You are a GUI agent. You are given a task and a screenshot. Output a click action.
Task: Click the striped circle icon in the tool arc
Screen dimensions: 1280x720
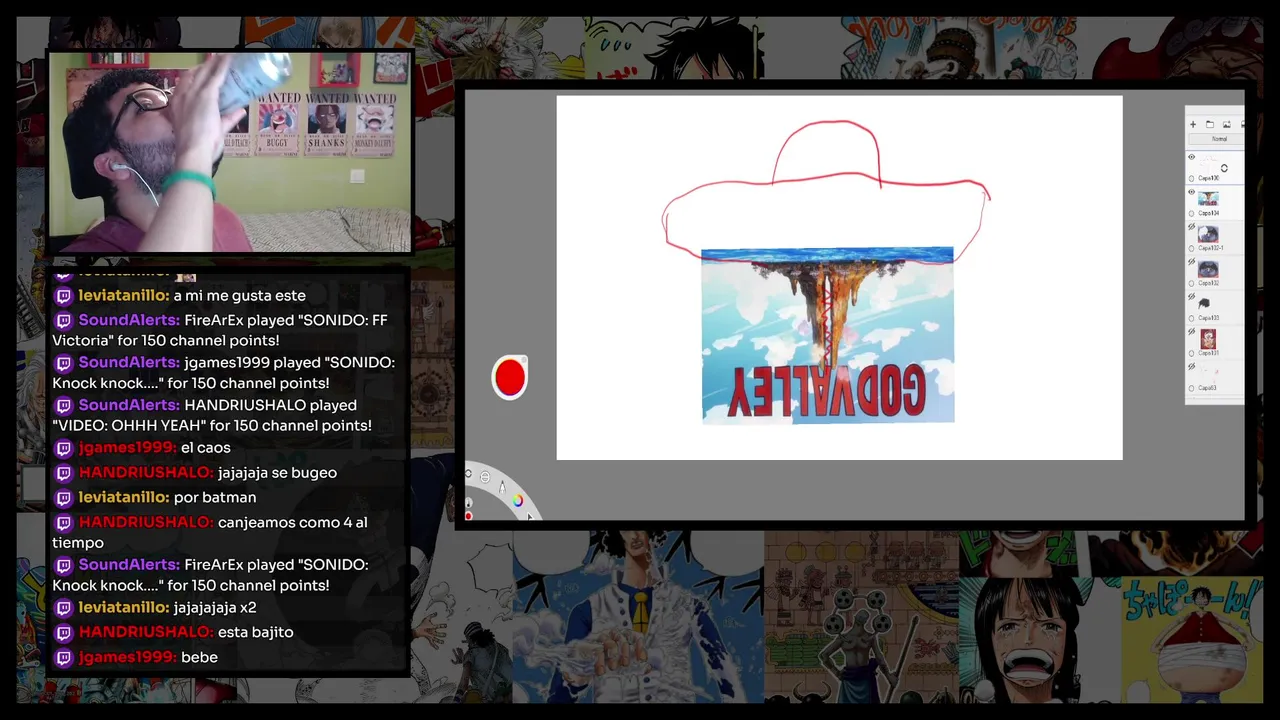click(x=485, y=477)
